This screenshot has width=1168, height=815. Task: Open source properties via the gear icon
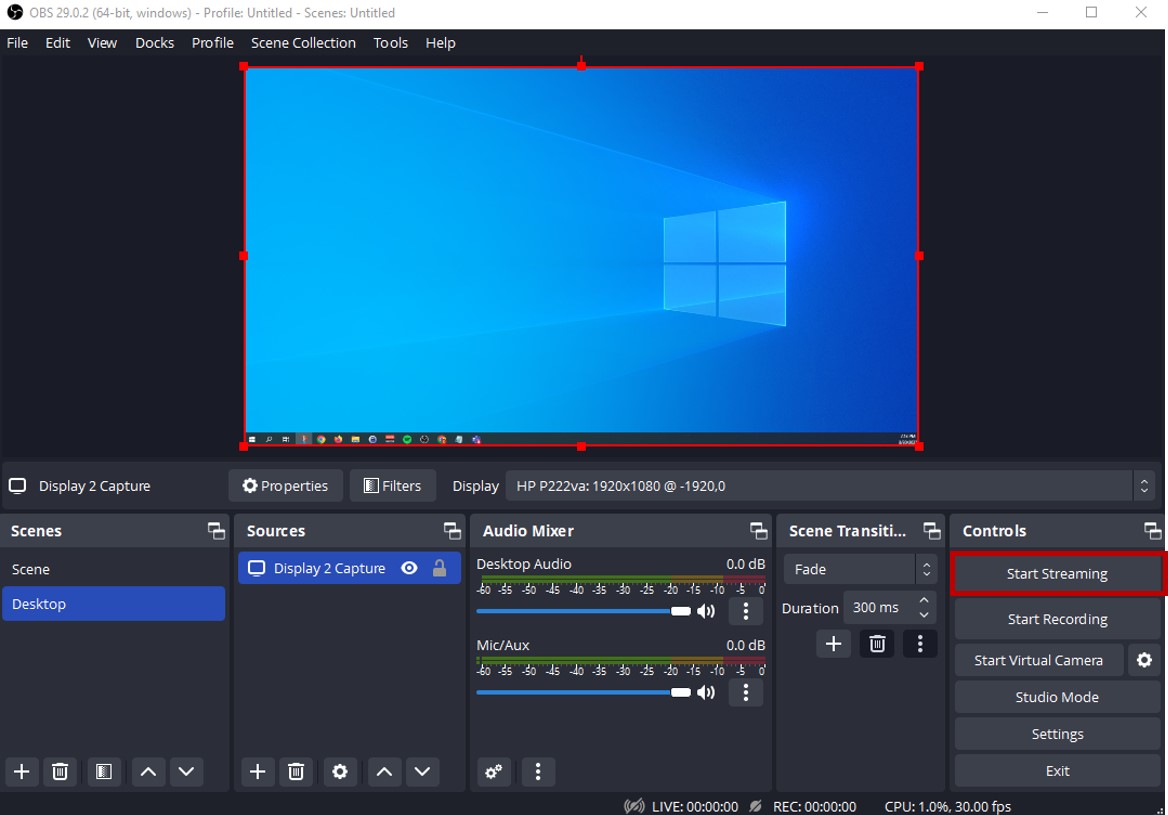(340, 771)
